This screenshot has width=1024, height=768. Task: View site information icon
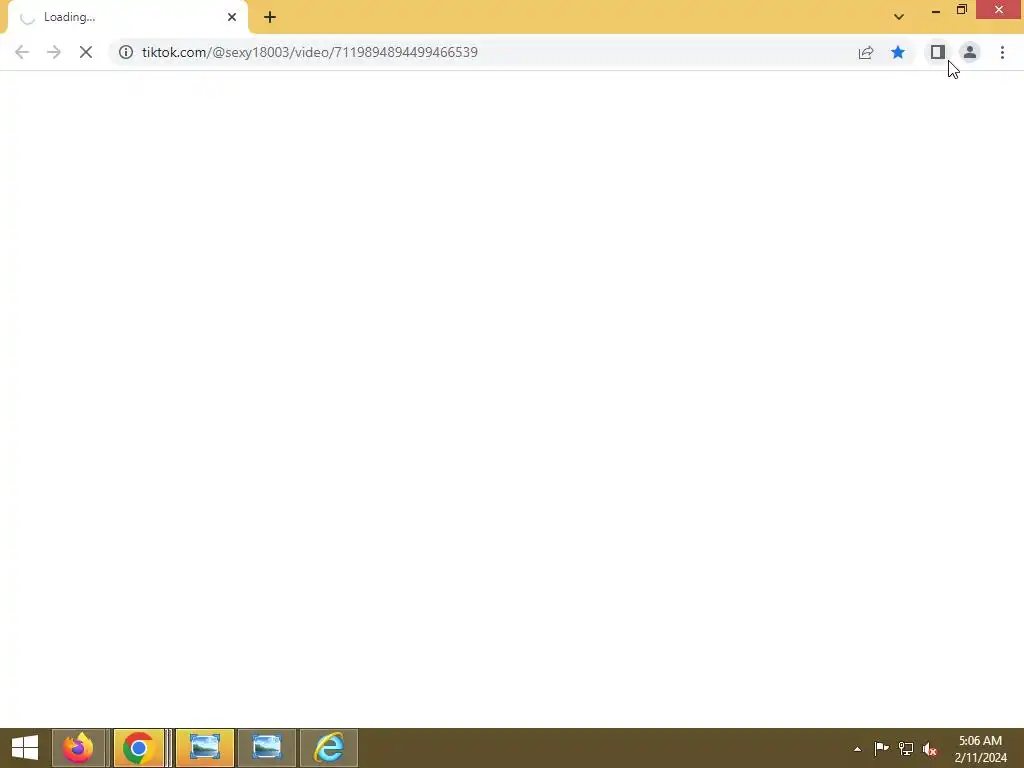tap(126, 52)
